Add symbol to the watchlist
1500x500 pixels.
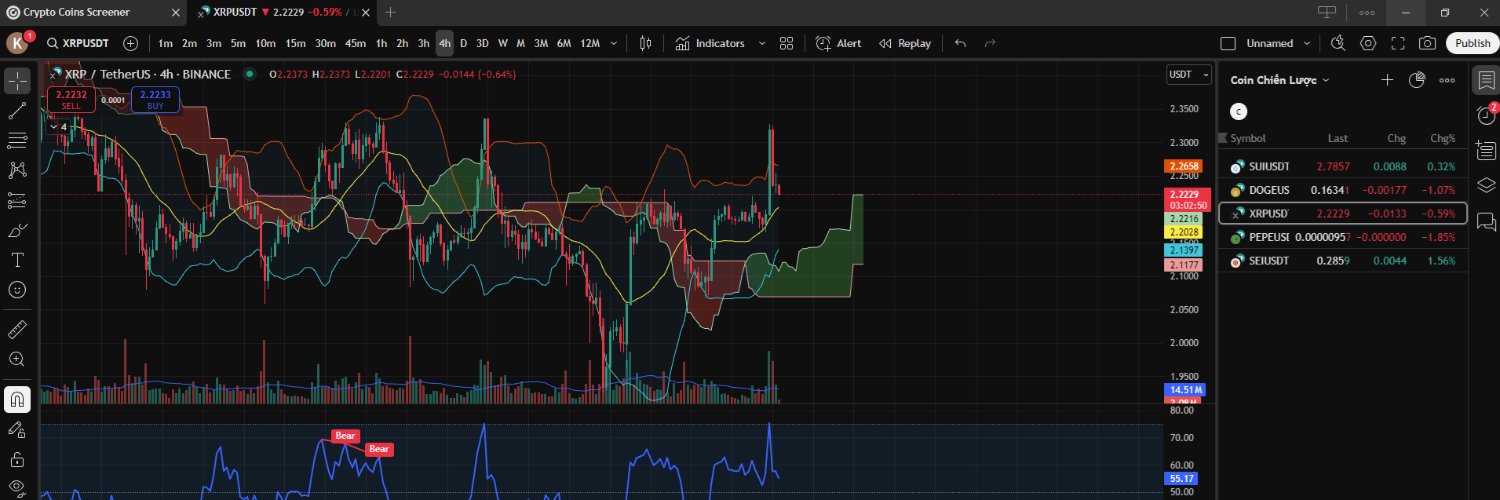tap(1387, 80)
